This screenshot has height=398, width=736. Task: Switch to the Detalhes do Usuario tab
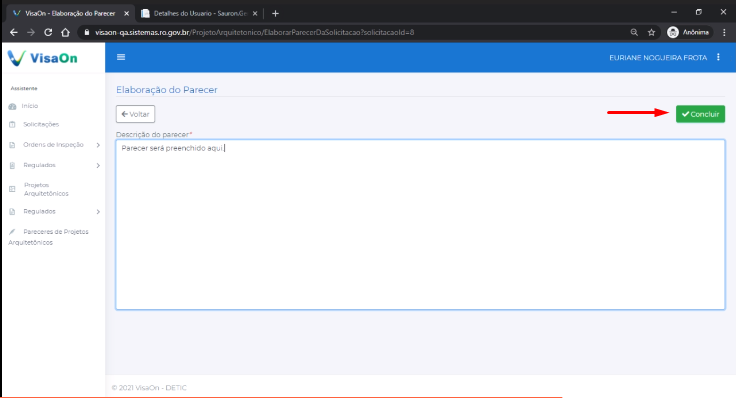coord(199,14)
